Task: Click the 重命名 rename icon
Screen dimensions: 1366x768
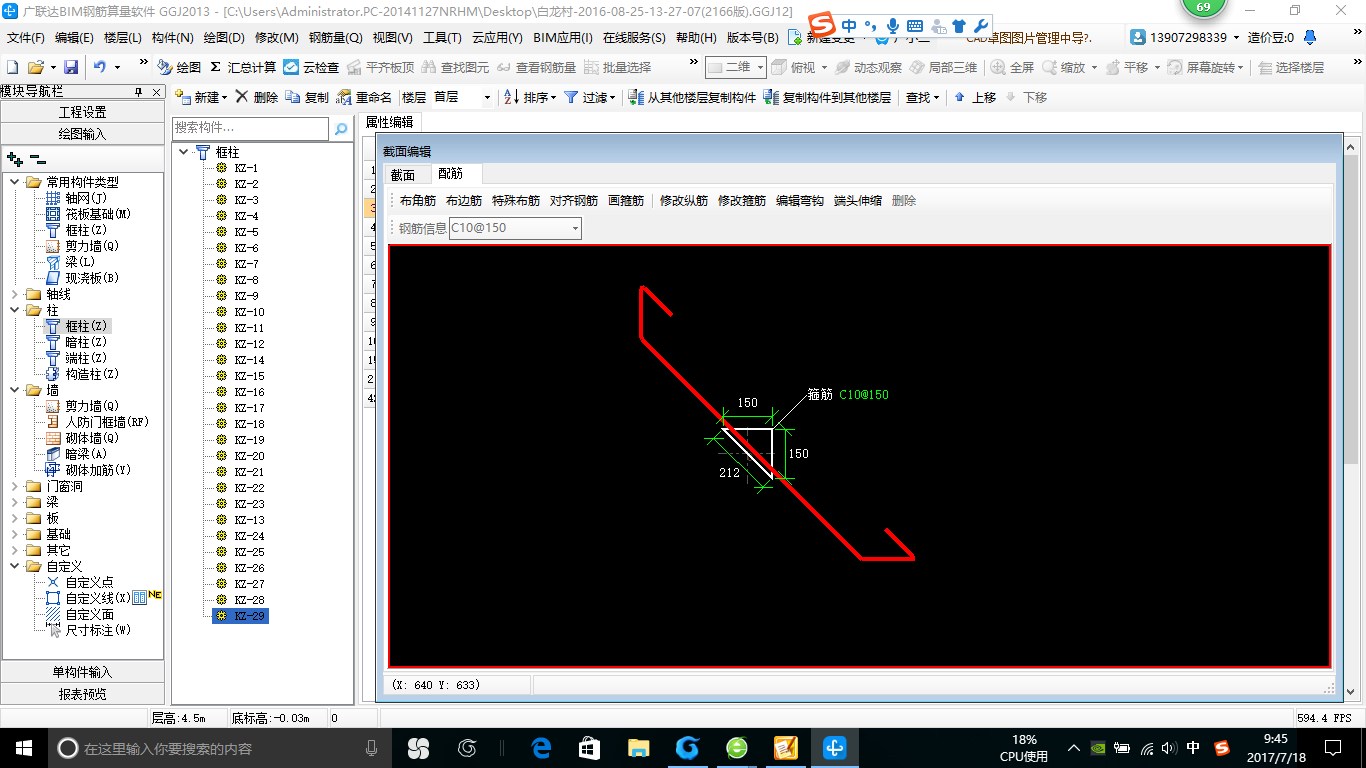Action: click(x=344, y=97)
